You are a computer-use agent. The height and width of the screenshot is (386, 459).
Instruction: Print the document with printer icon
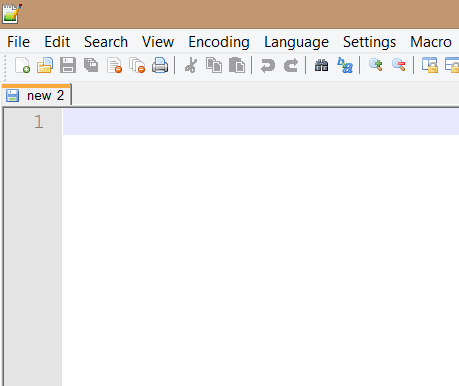pyautogui.click(x=160, y=65)
